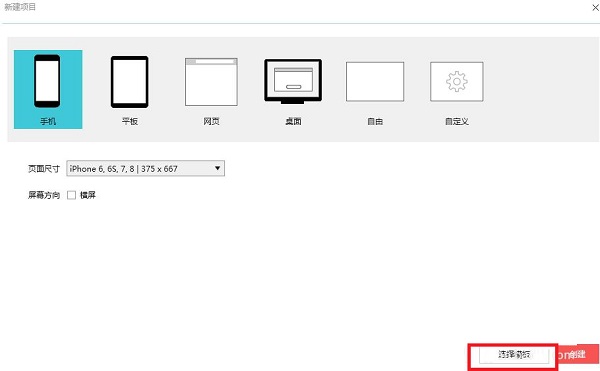This screenshot has height=371, width=600.
Task: Enable the 横屏 landscape checkbox
Action: tap(72, 195)
